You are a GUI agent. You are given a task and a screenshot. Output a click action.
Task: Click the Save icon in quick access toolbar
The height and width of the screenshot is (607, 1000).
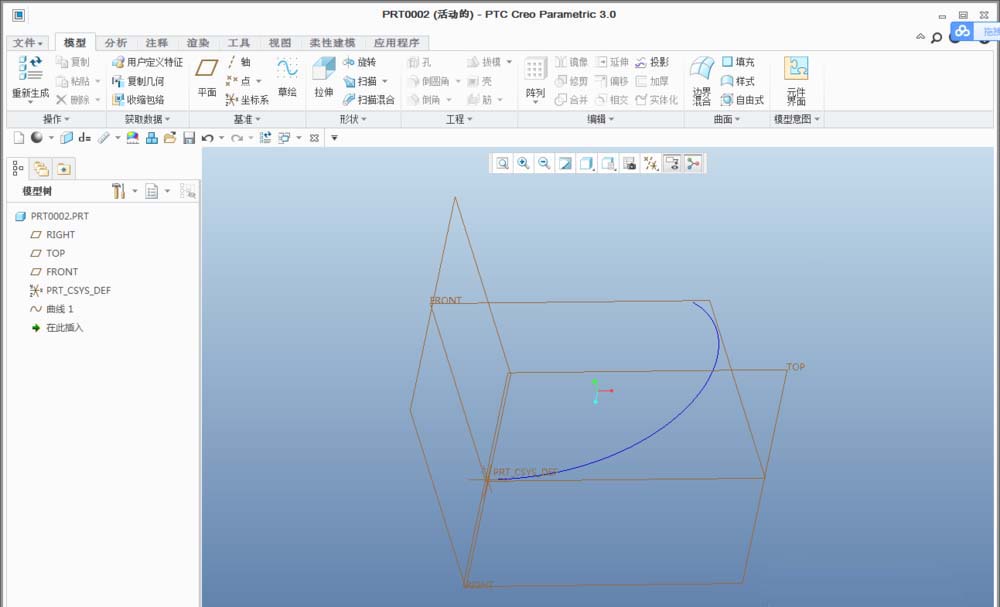pos(189,138)
